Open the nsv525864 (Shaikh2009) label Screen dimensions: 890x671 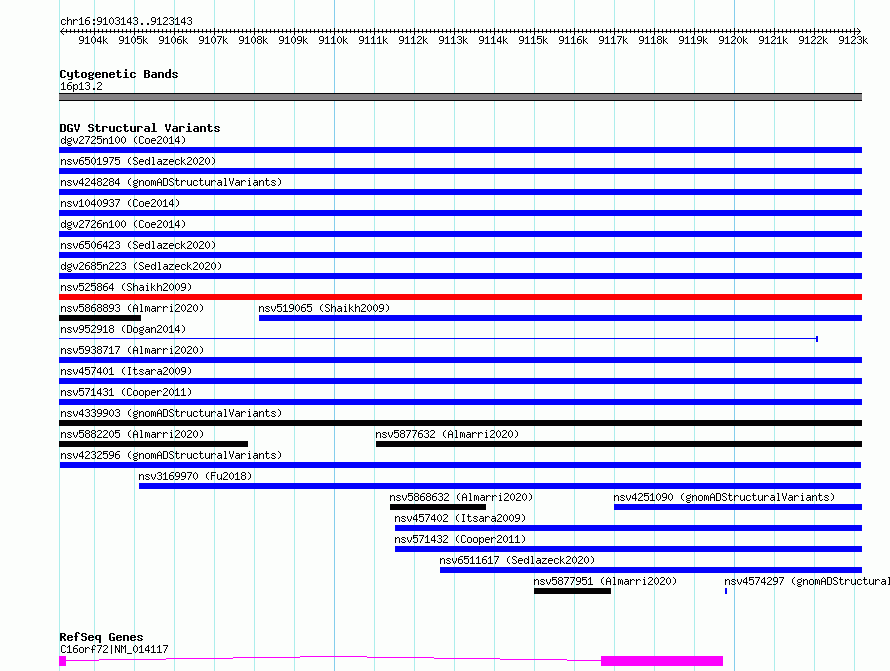point(126,287)
